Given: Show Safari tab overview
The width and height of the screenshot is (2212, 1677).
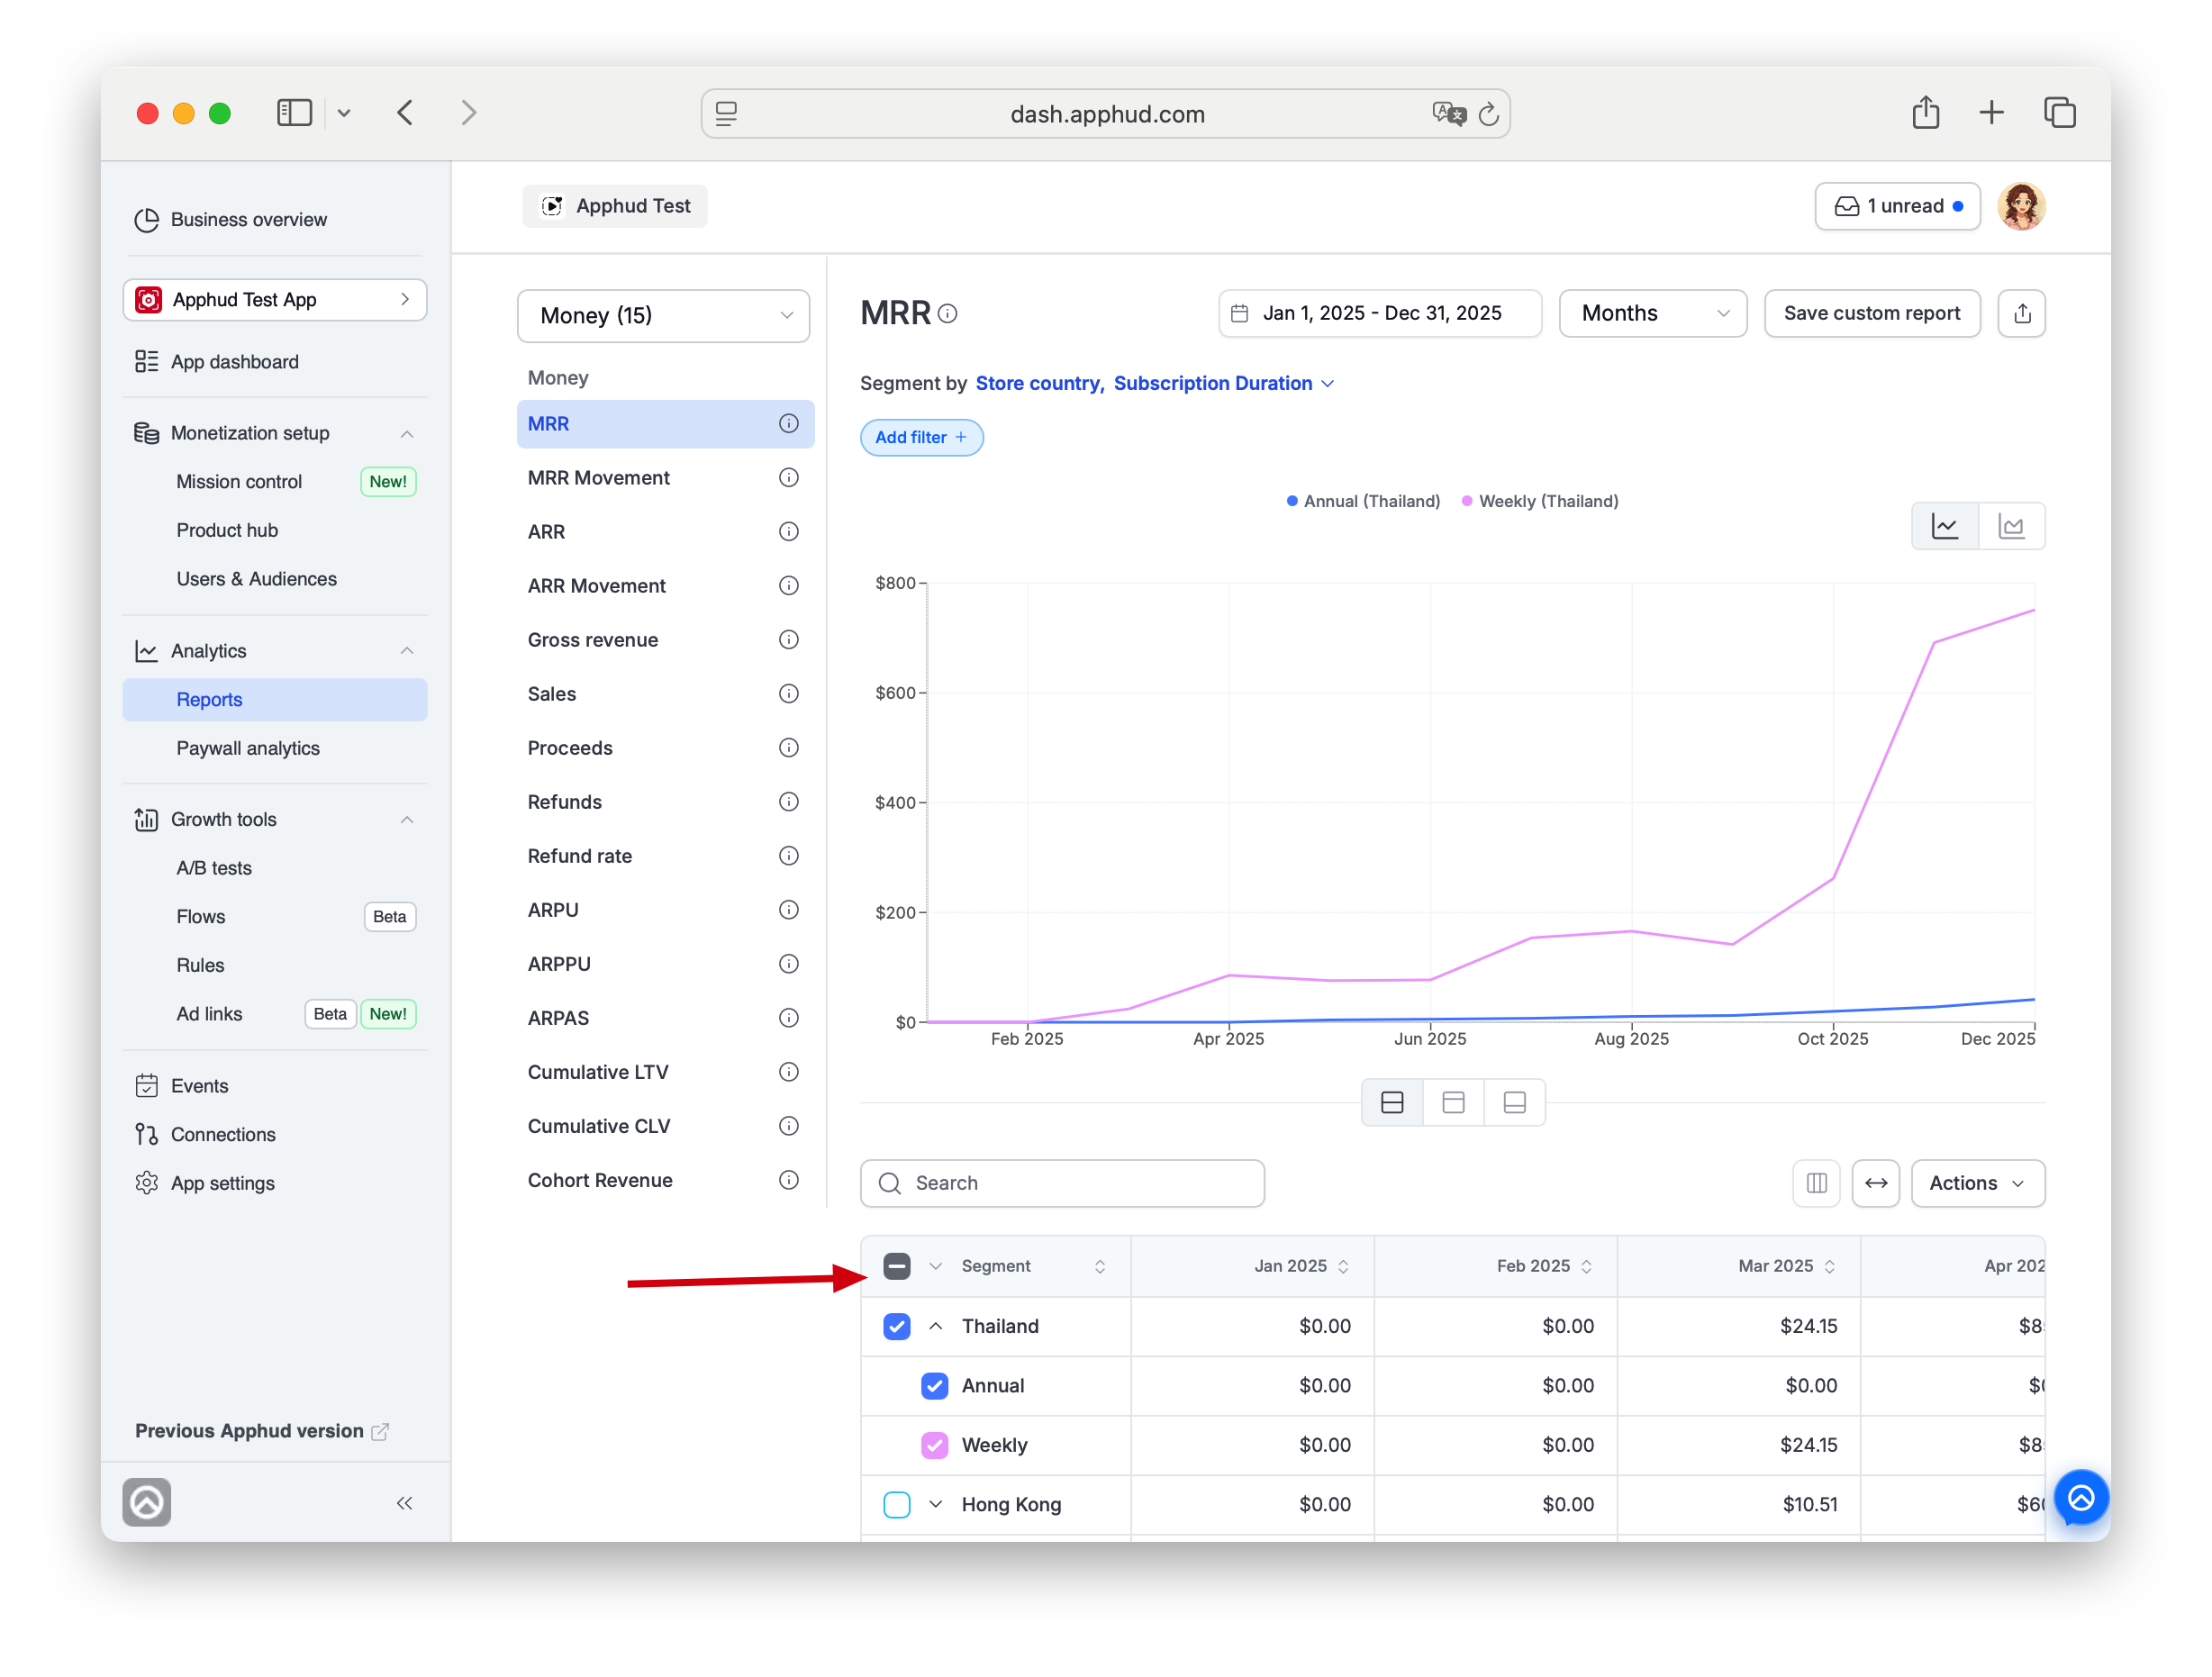Looking at the screenshot, I should [x=2059, y=113].
